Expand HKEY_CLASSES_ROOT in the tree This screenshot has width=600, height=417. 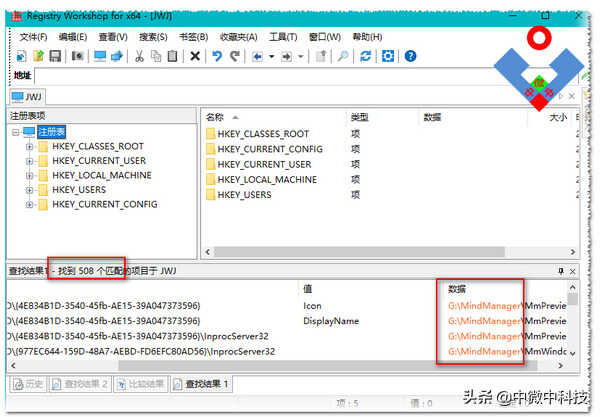(29, 147)
